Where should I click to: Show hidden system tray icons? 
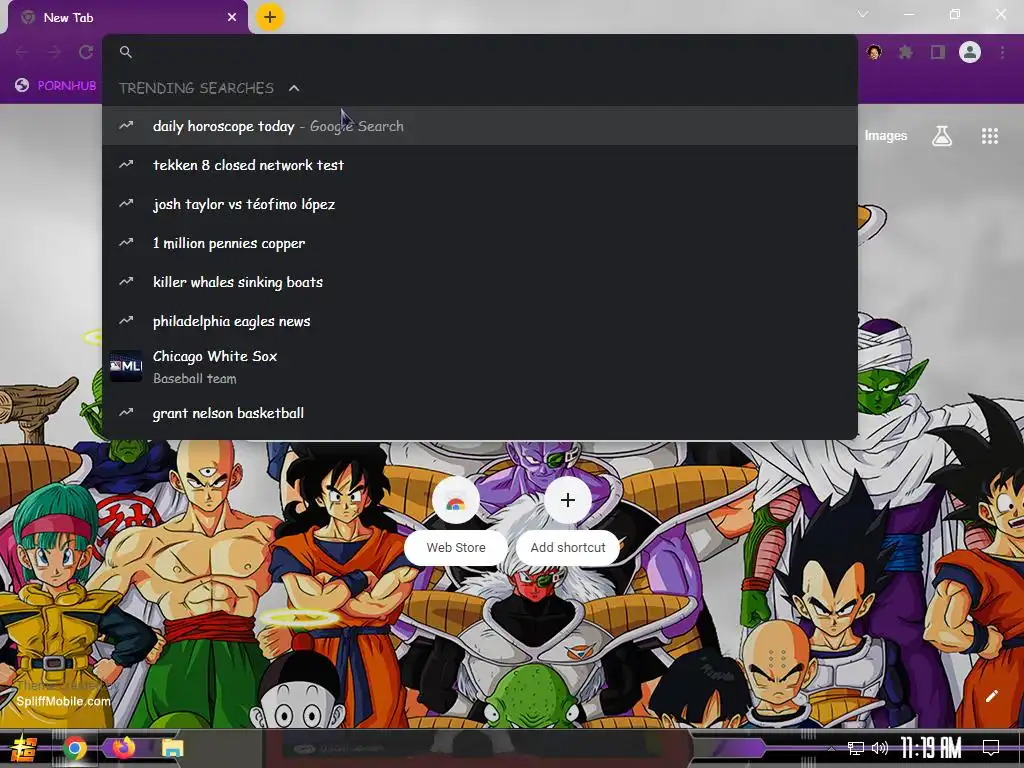[831, 748]
